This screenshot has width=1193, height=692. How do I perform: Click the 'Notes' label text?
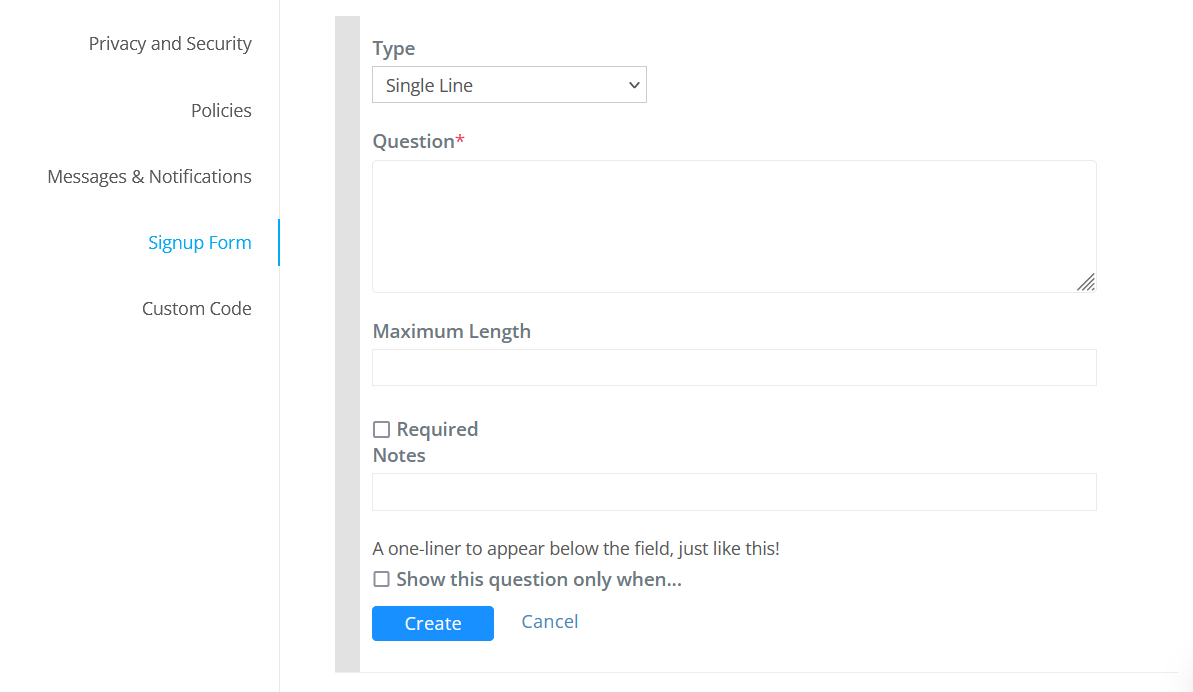coord(399,456)
